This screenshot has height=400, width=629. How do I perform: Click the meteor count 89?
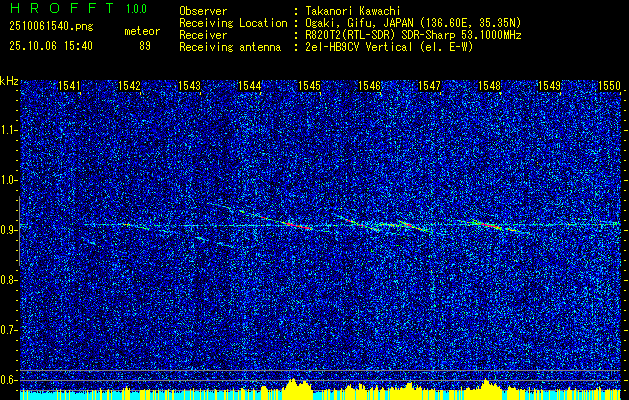[145, 46]
